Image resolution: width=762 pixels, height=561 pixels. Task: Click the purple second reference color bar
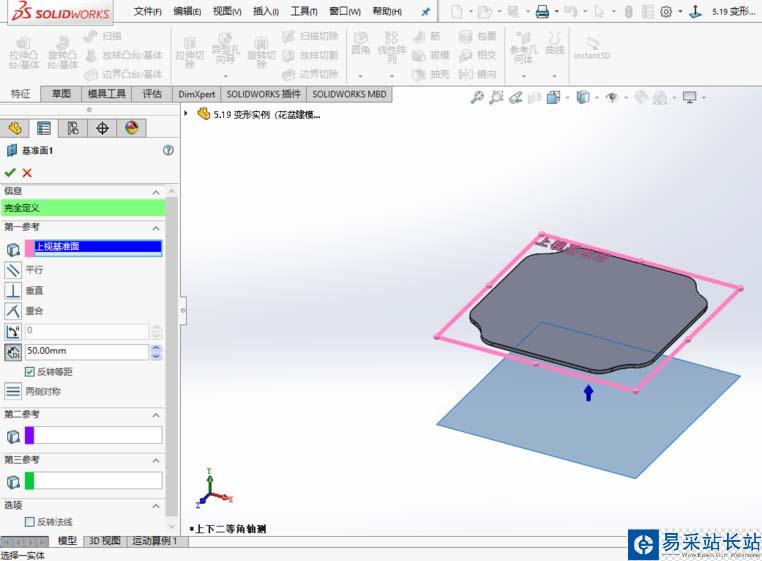click(30, 435)
